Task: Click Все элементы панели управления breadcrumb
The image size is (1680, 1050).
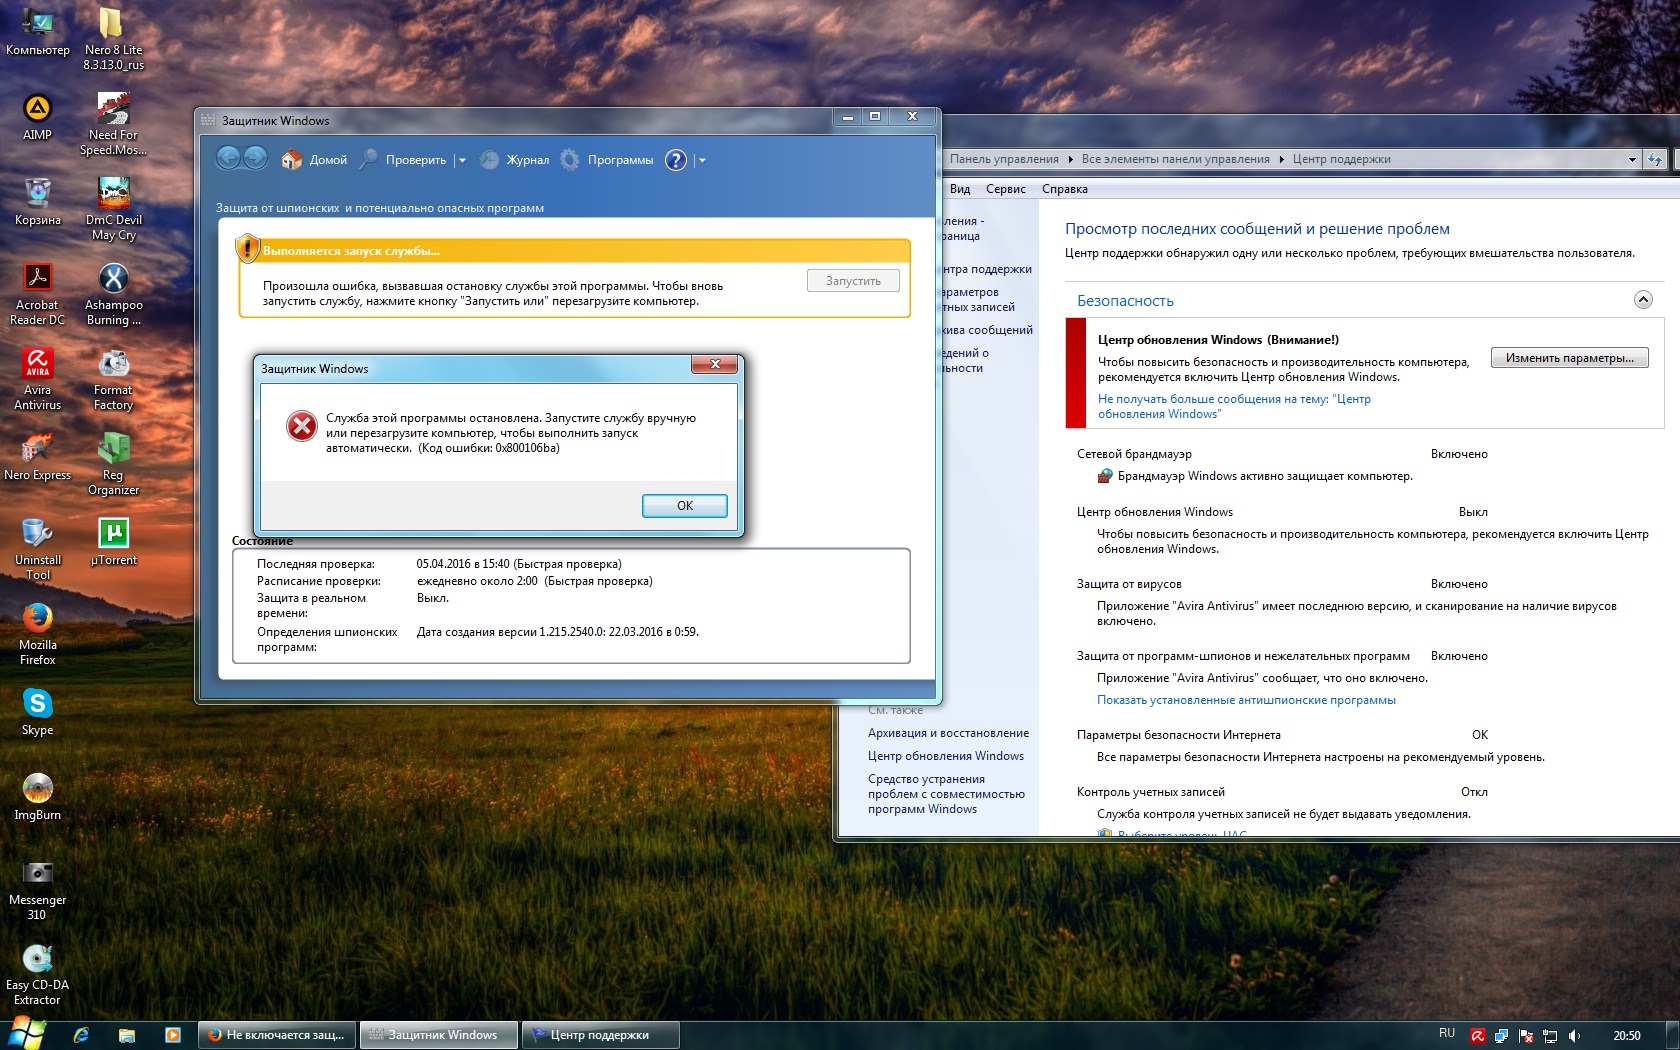Action: pyautogui.click(x=1175, y=159)
